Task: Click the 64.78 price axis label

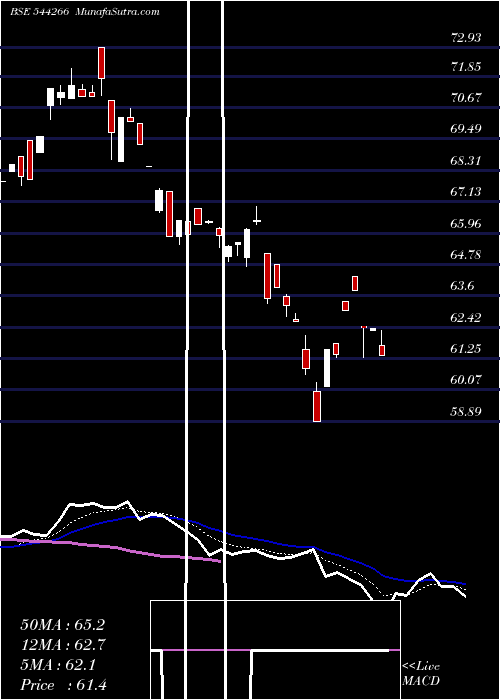Action: click(x=467, y=254)
